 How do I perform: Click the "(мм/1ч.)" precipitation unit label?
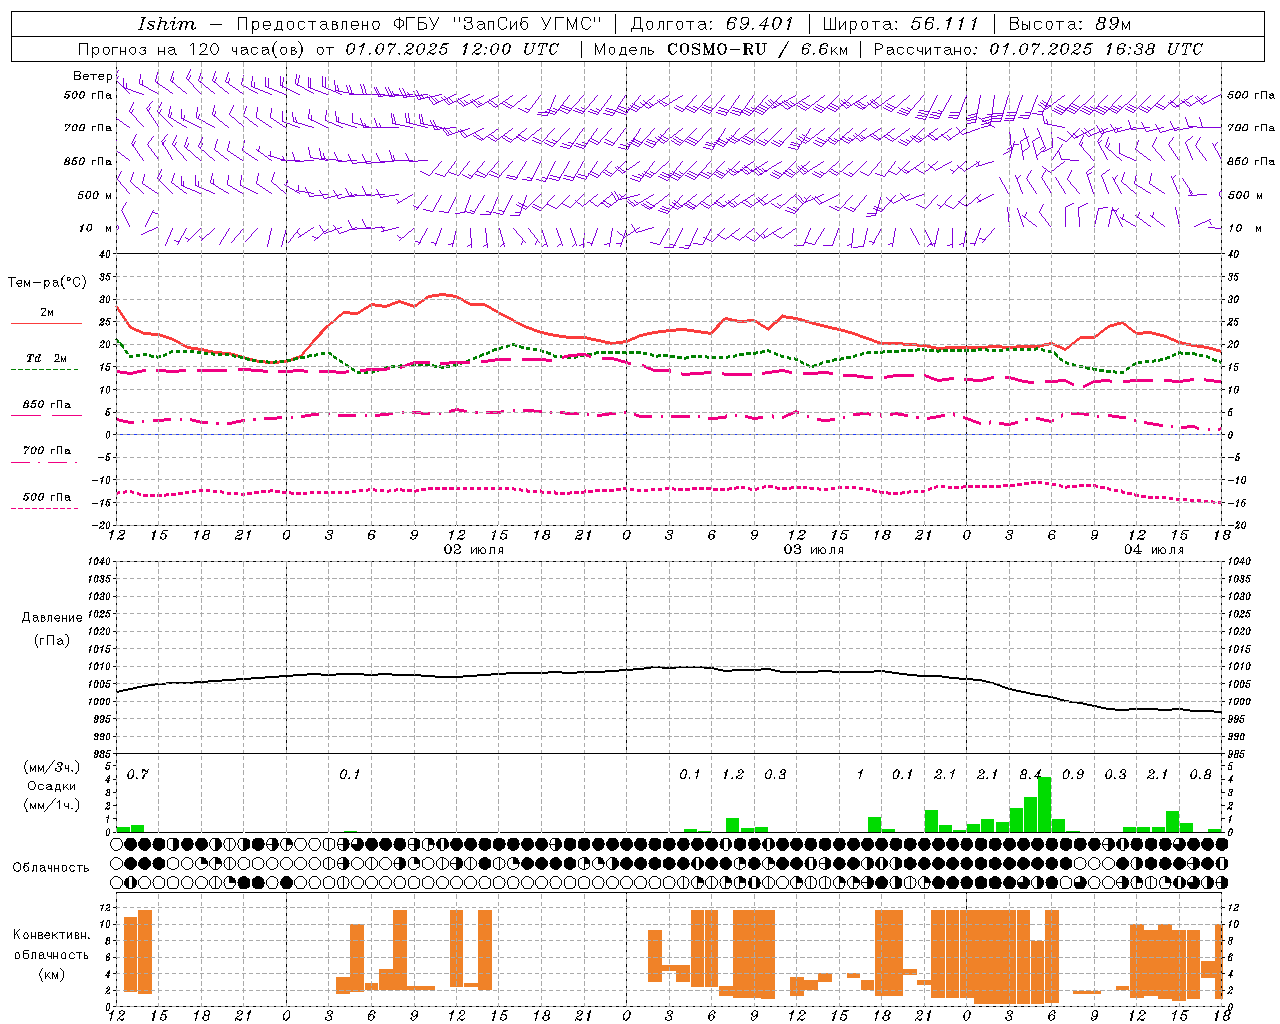pyautogui.click(x=51, y=804)
